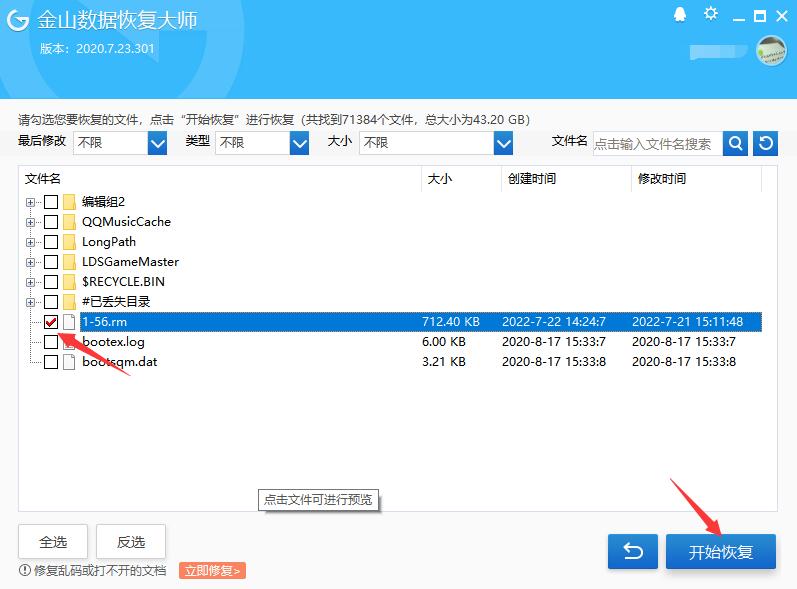The height and width of the screenshot is (589, 797).
Task: Click the file name search field
Action: (658, 144)
